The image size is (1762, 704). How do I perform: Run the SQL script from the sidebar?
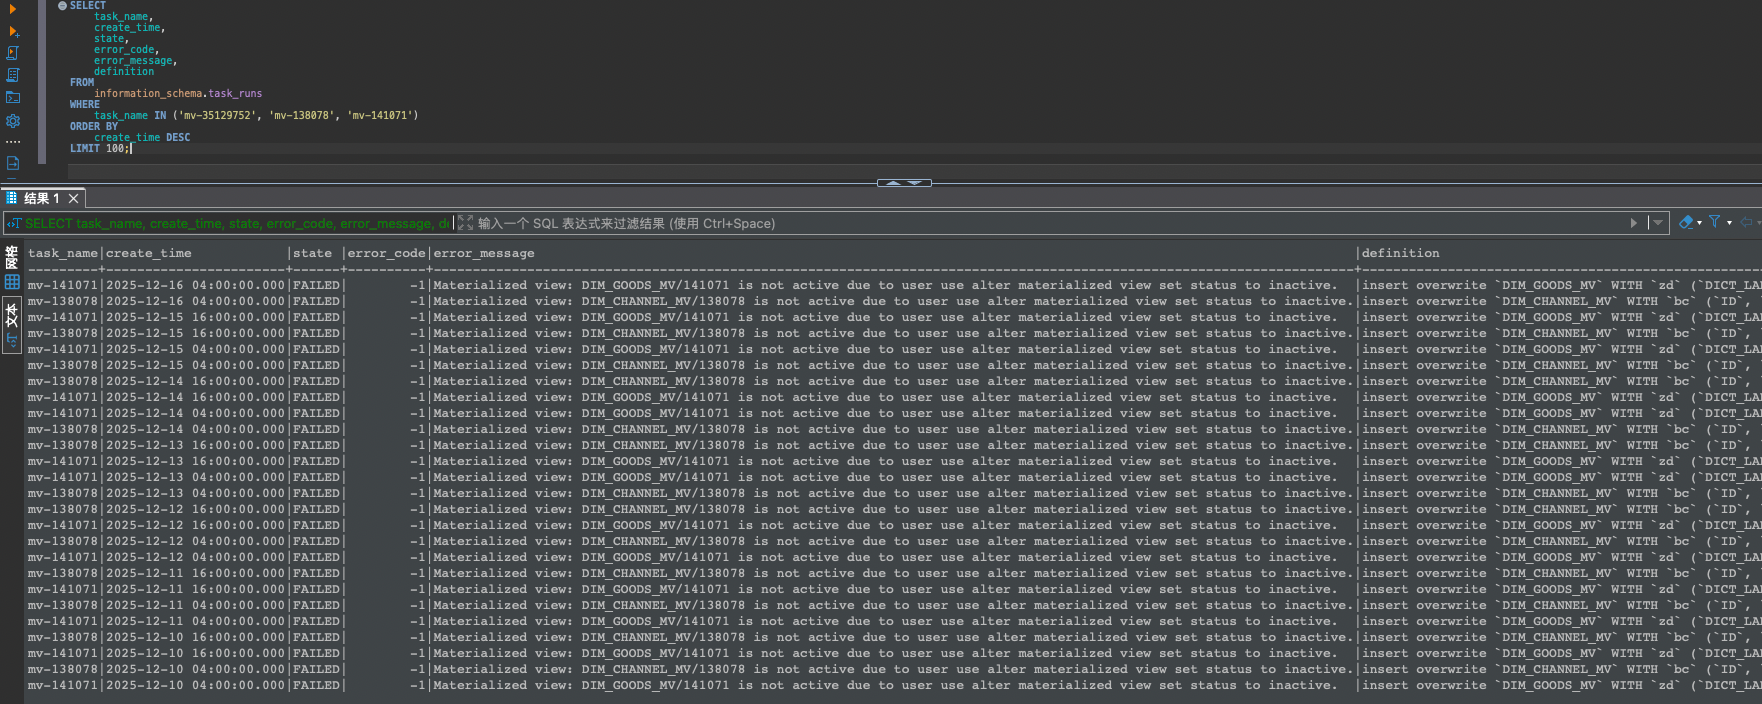click(13, 53)
